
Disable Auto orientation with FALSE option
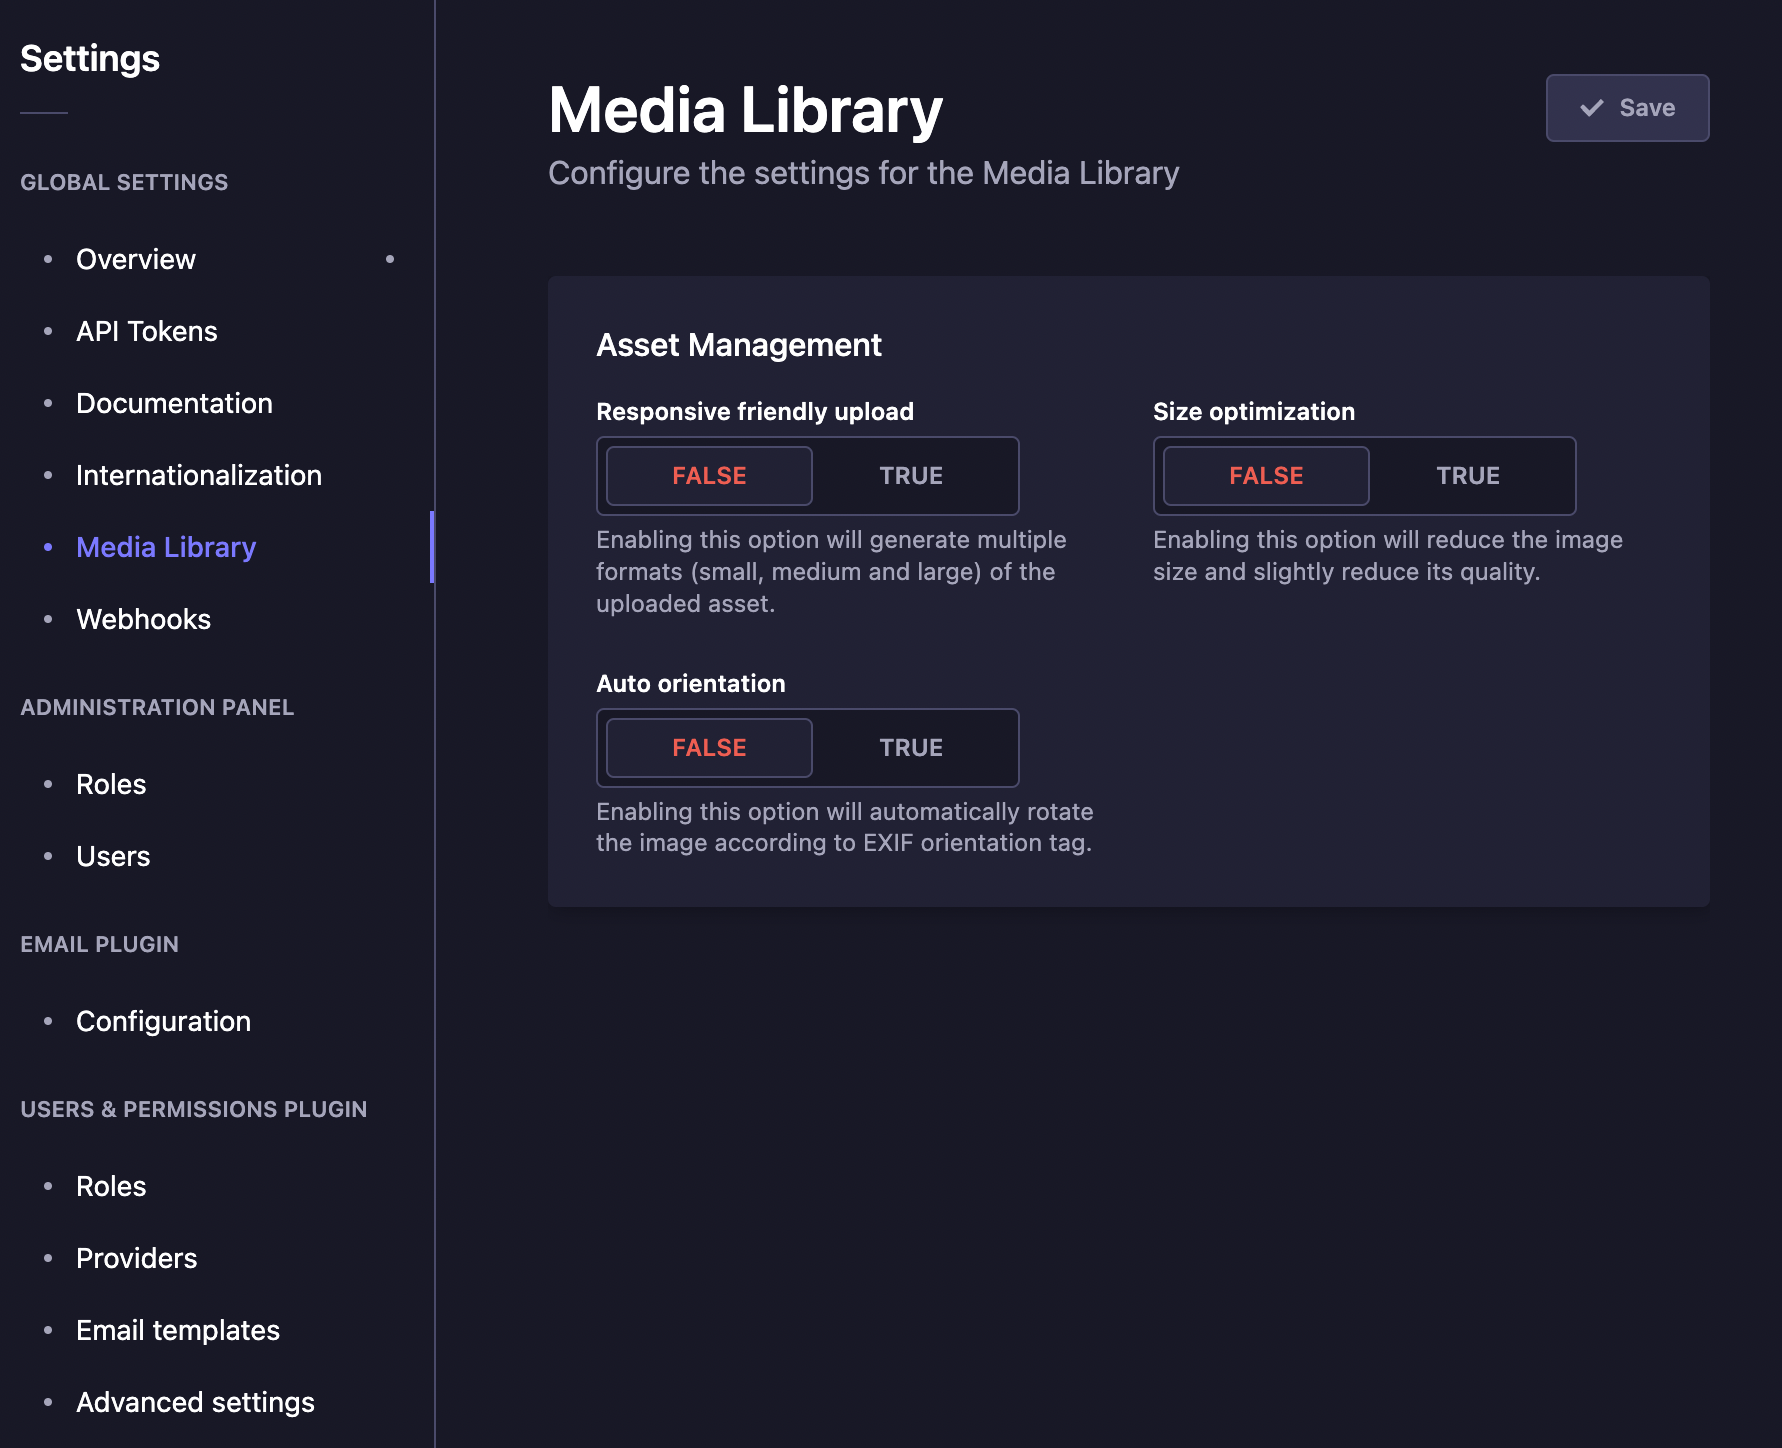707,747
